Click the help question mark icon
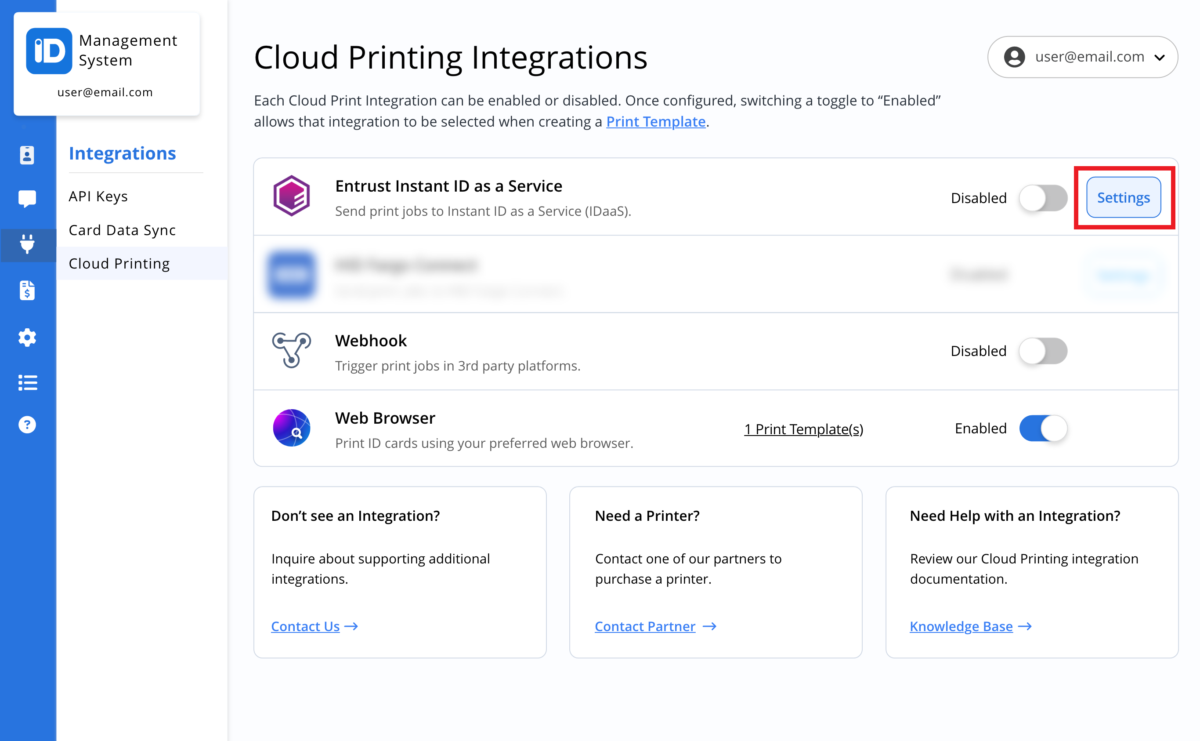 (x=28, y=423)
